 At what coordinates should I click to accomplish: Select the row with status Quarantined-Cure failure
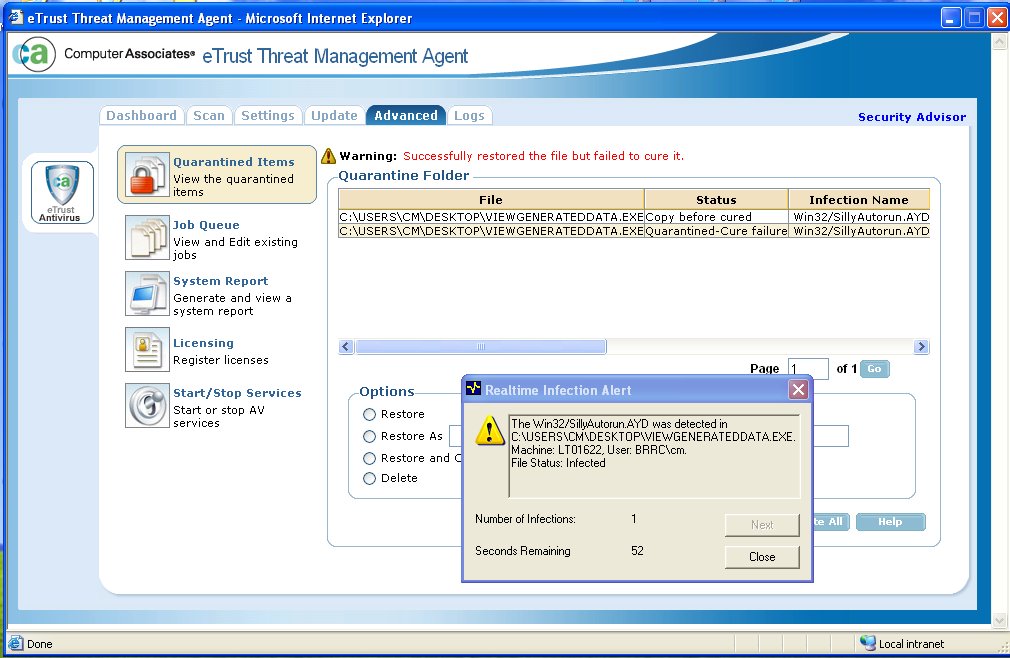pos(634,231)
